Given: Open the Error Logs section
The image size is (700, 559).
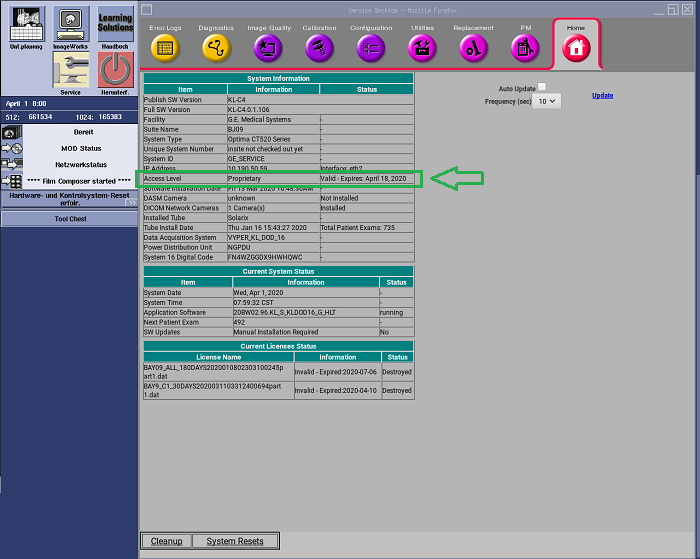Looking at the screenshot, I should [x=165, y=46].
